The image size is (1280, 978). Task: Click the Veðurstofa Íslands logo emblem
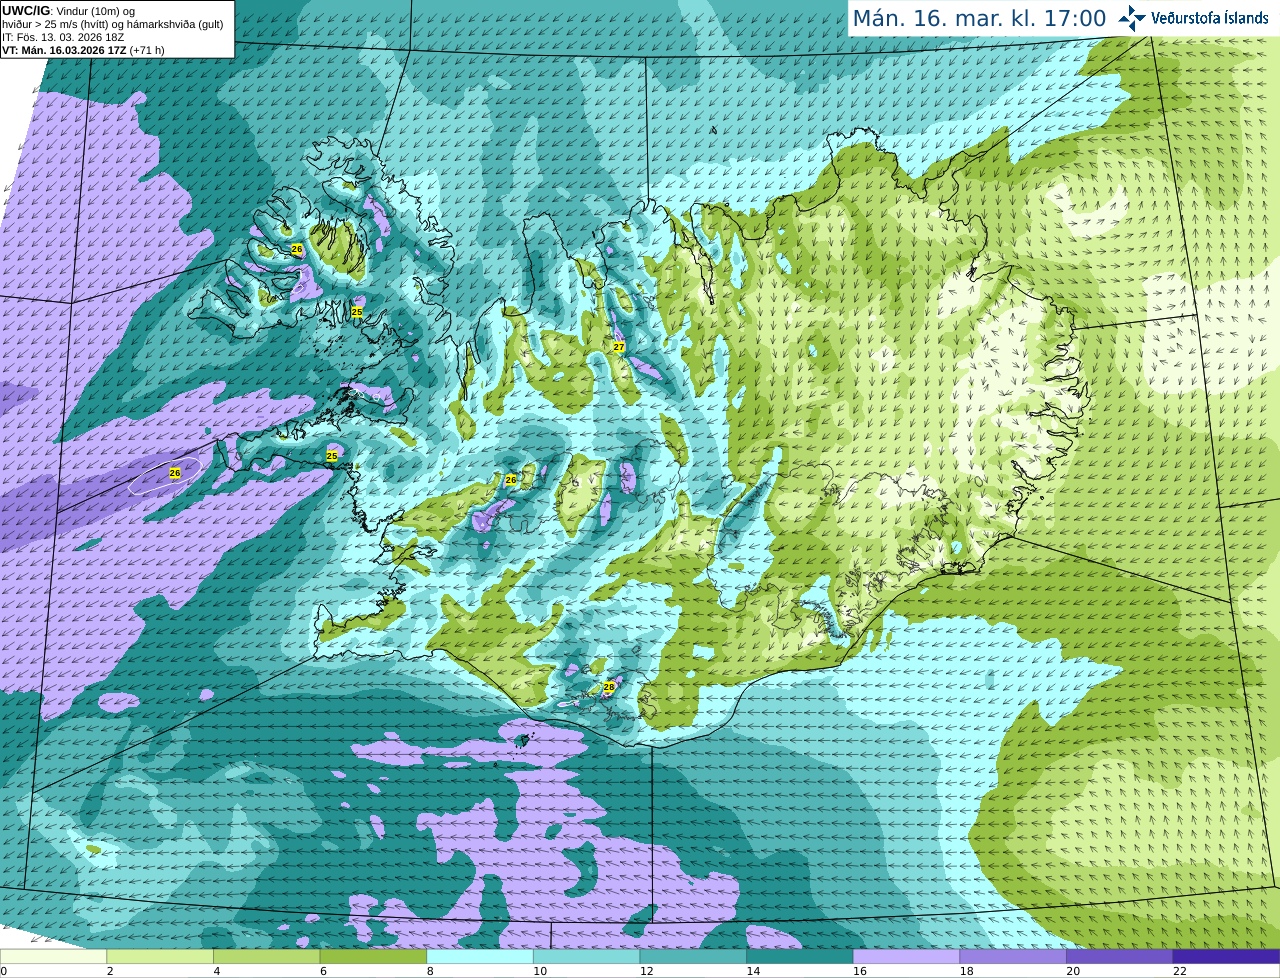point(1132,18)
